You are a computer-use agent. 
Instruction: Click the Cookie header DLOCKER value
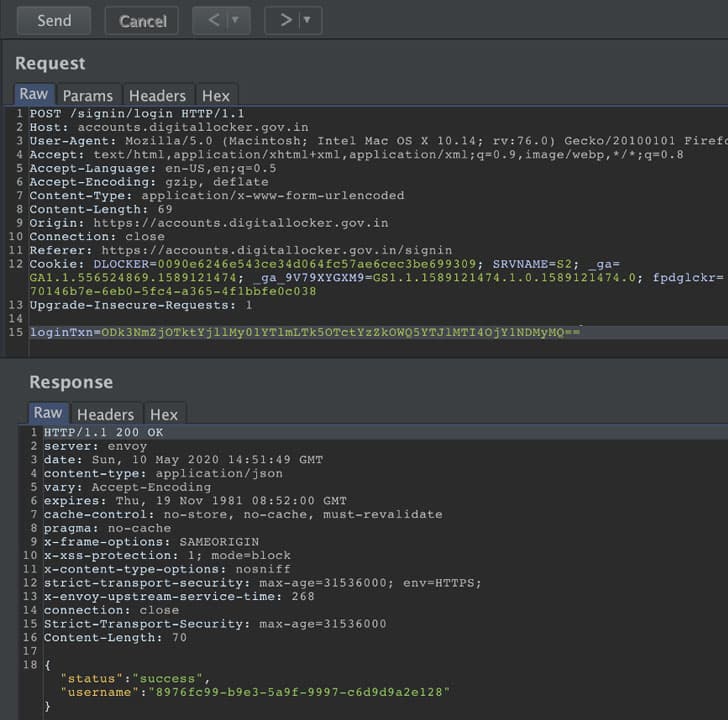tap(317, 264)
